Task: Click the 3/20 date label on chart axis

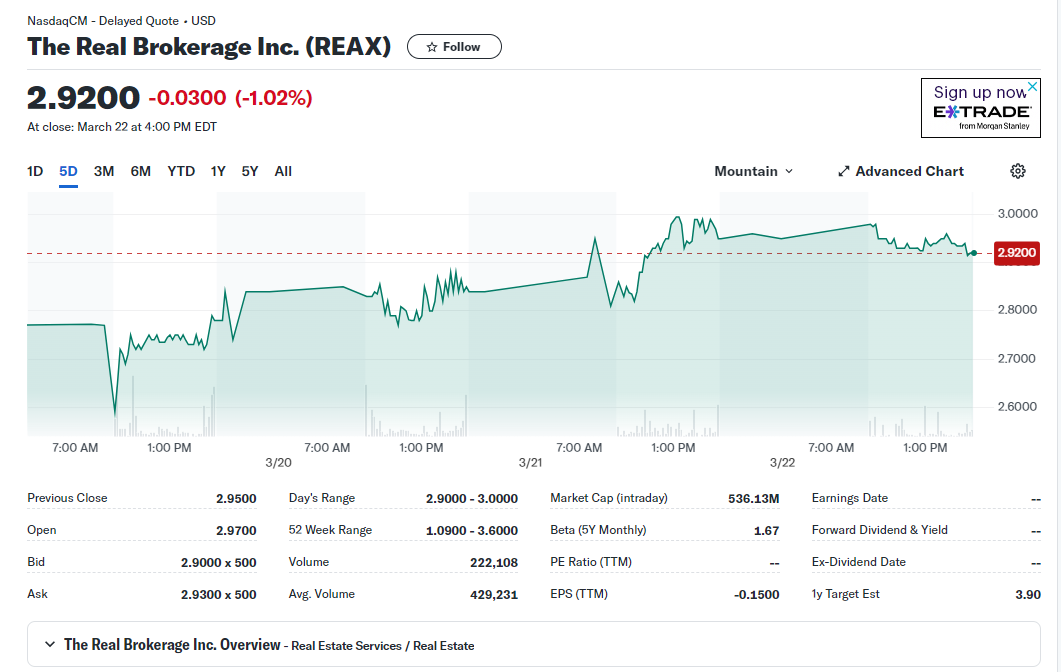Action: 278,463
